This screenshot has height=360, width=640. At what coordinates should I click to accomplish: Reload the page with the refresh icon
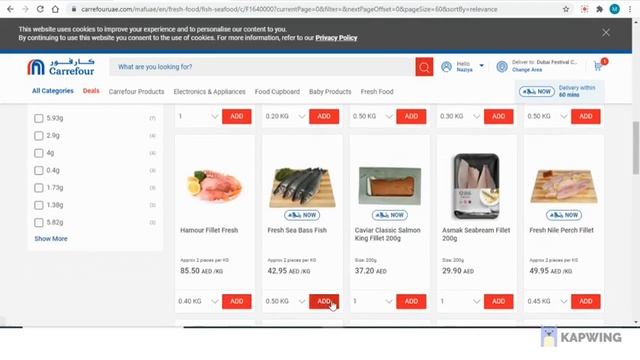(x=40, y=9)
